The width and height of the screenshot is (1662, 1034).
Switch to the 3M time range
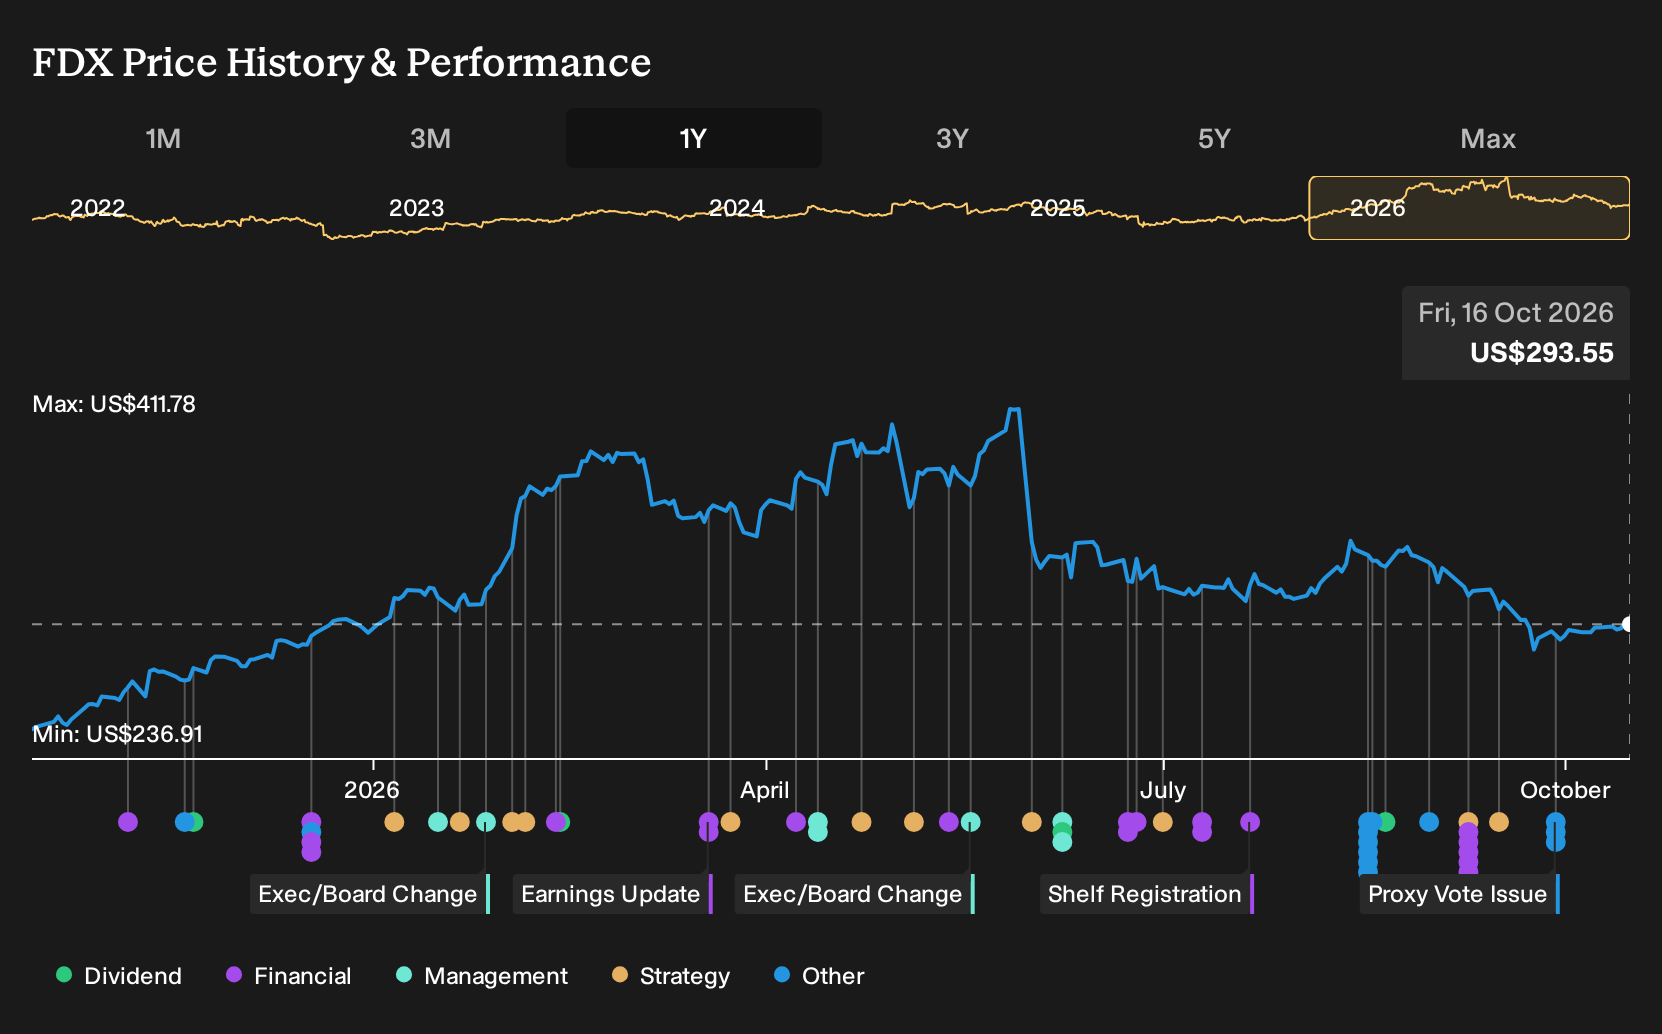pyautogui.click(x=430, y=138)
